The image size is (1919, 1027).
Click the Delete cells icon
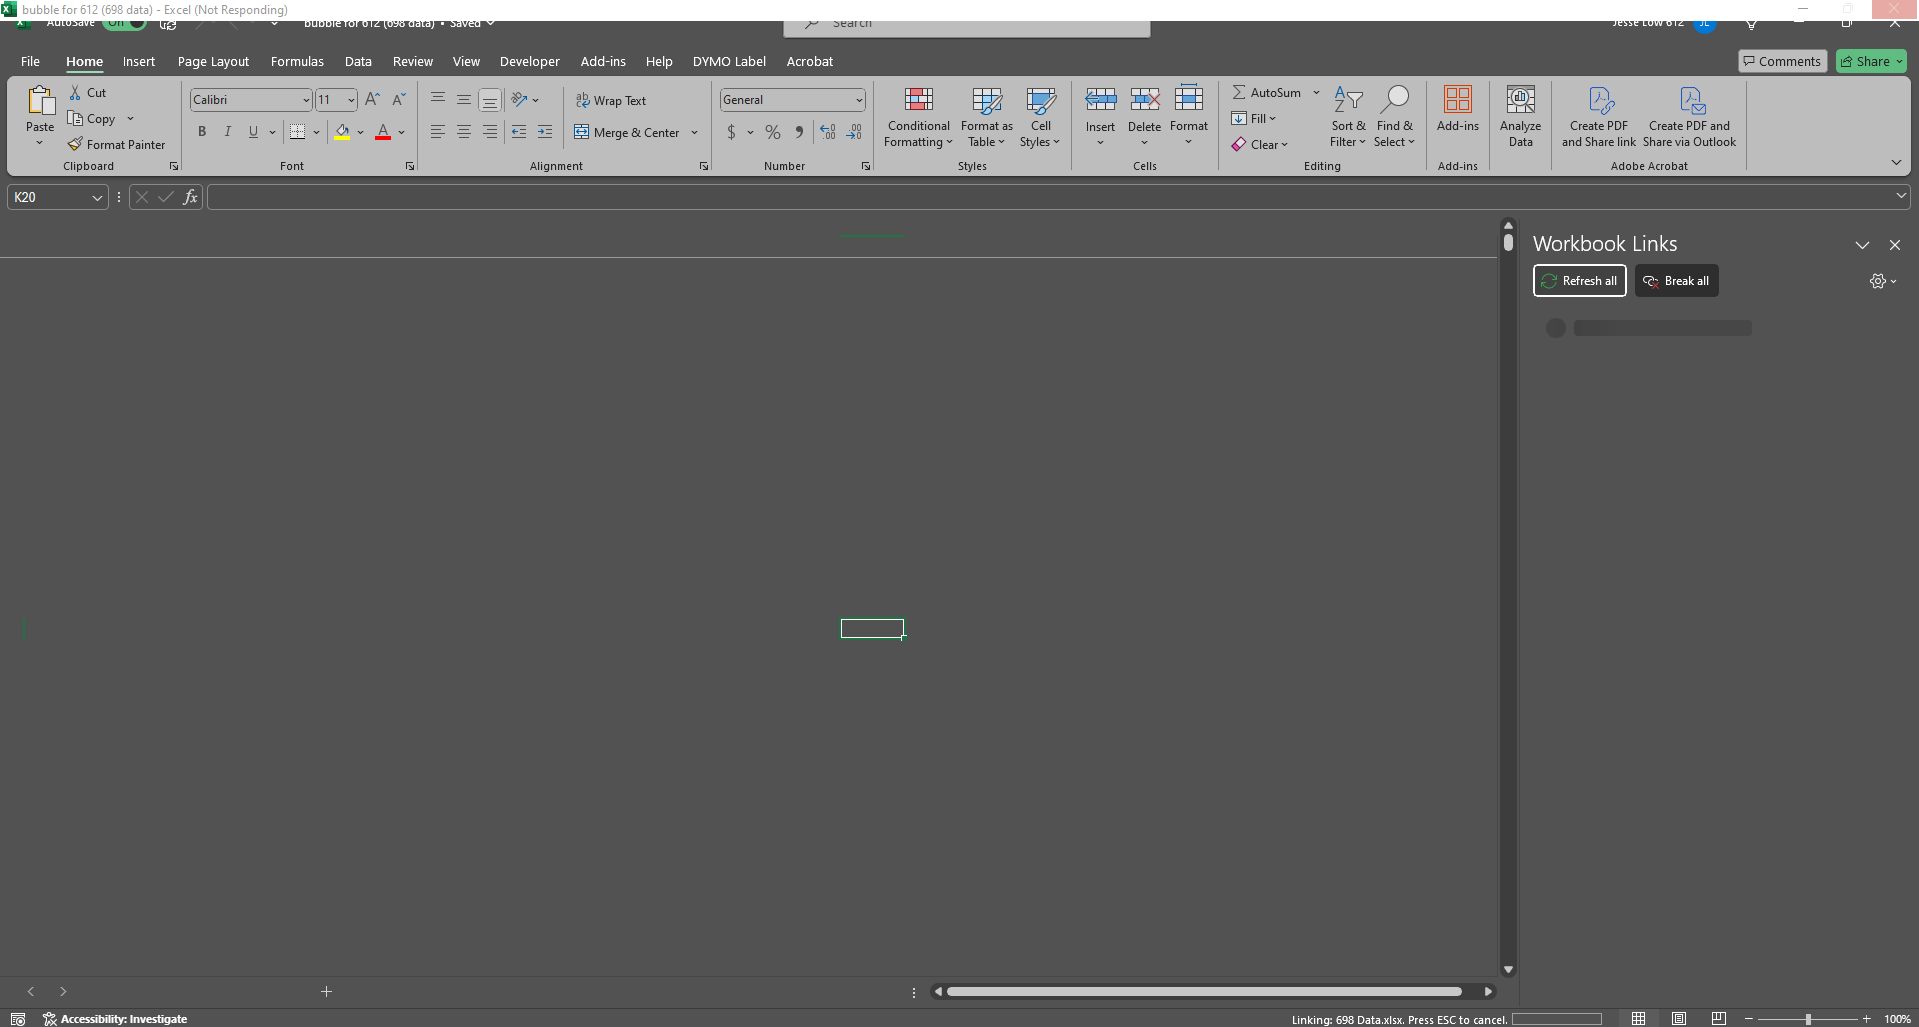pos(1144,100)
